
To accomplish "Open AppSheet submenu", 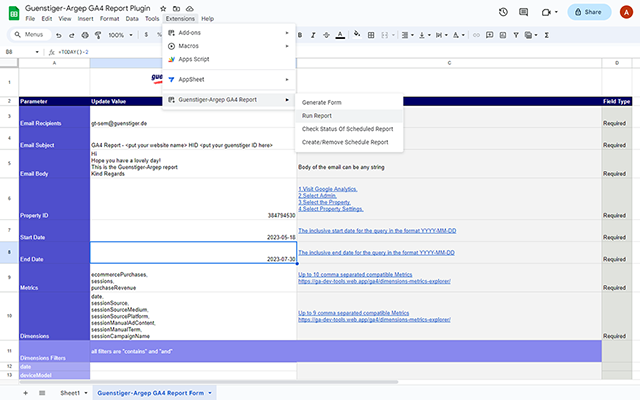I will 229,80.
